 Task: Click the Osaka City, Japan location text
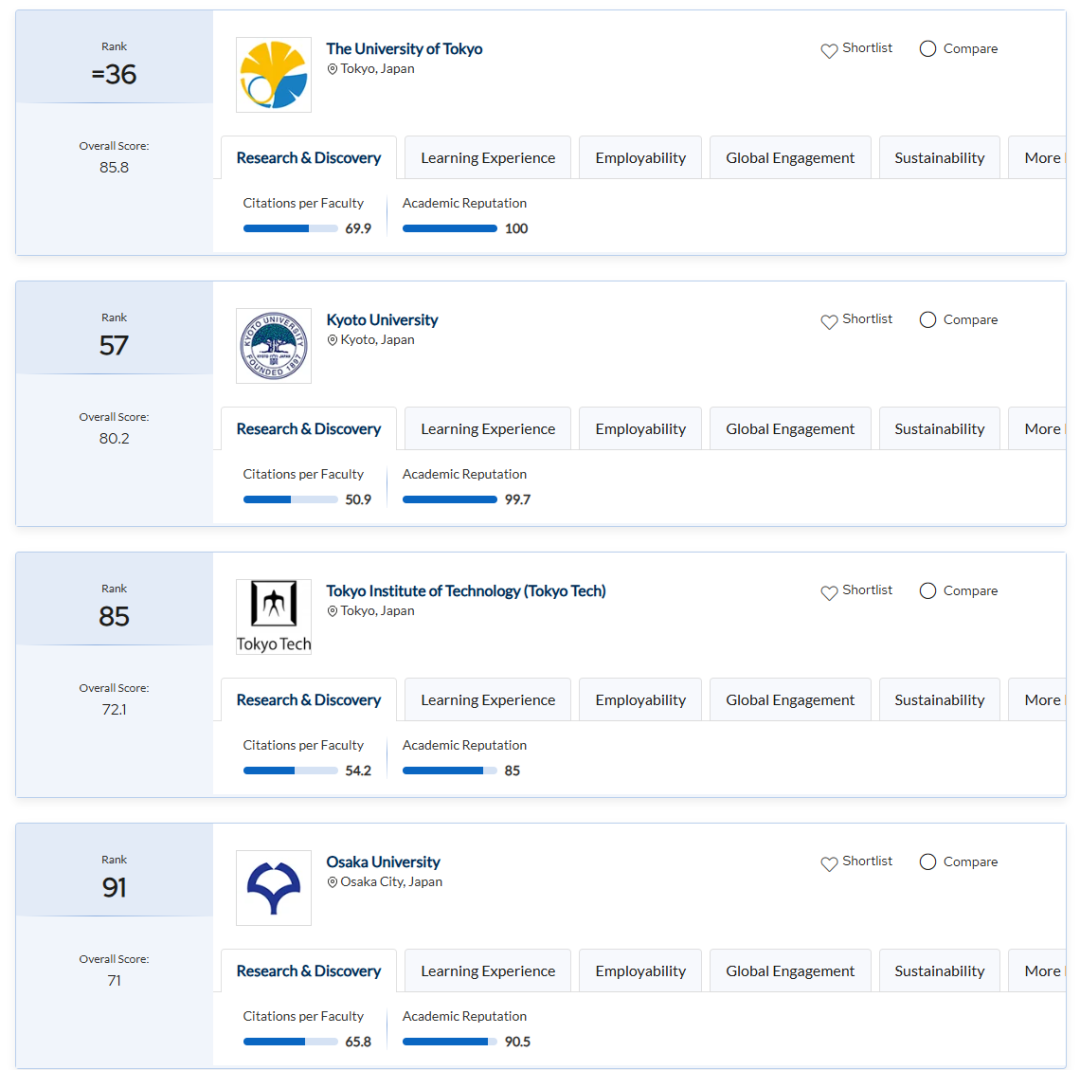391,882
